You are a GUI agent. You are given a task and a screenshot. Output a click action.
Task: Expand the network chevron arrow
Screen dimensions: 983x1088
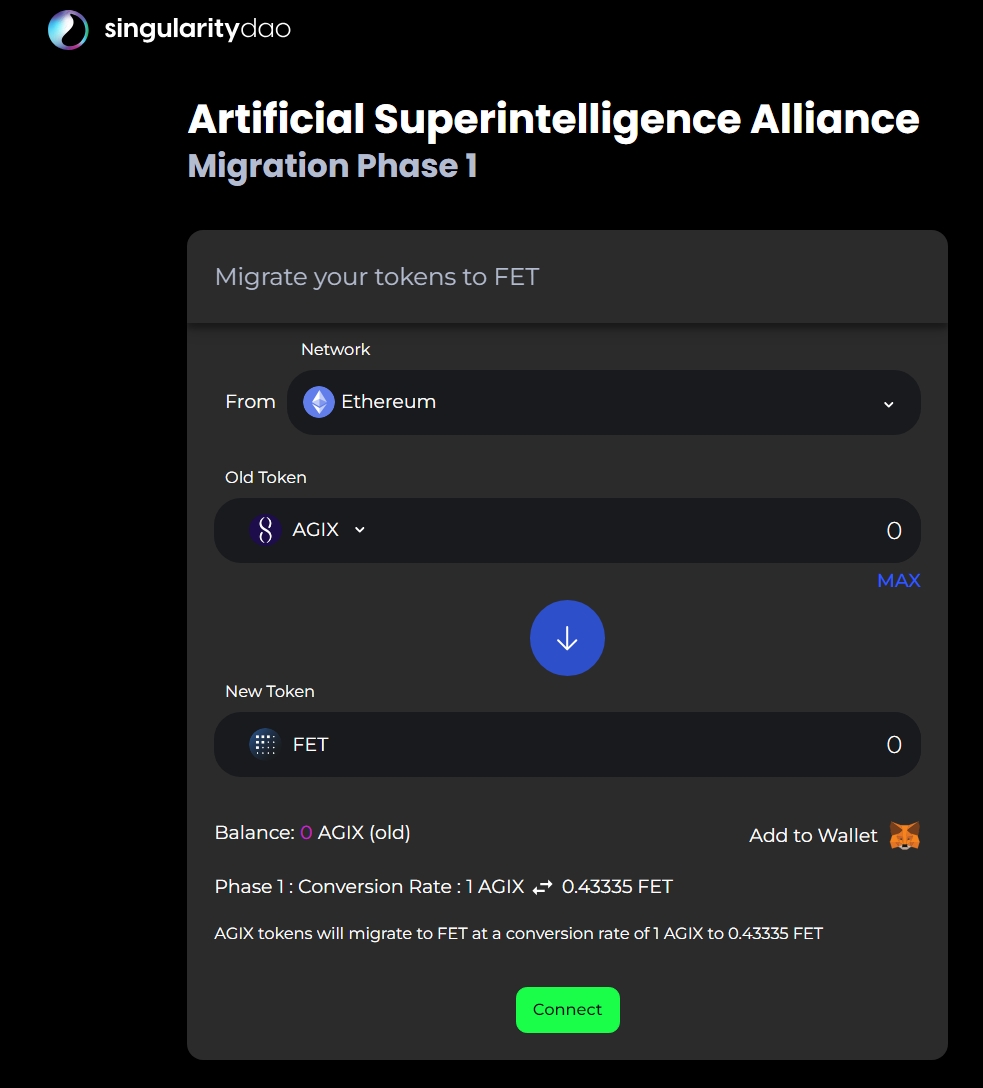[888, 404]
